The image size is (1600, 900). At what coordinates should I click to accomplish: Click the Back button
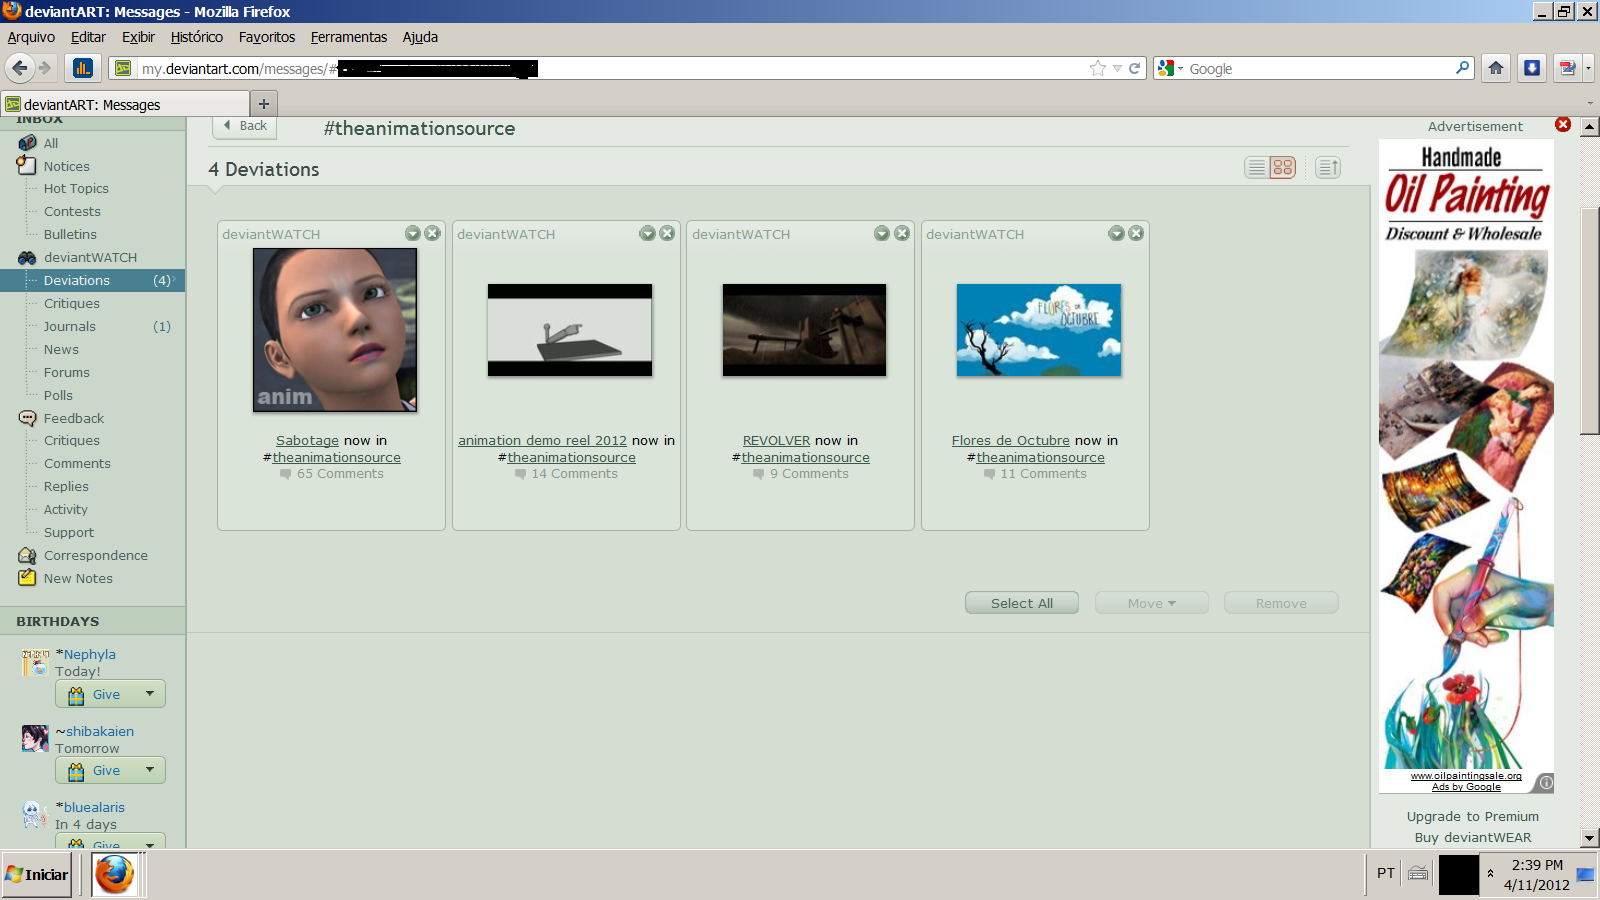click(245, 126)
